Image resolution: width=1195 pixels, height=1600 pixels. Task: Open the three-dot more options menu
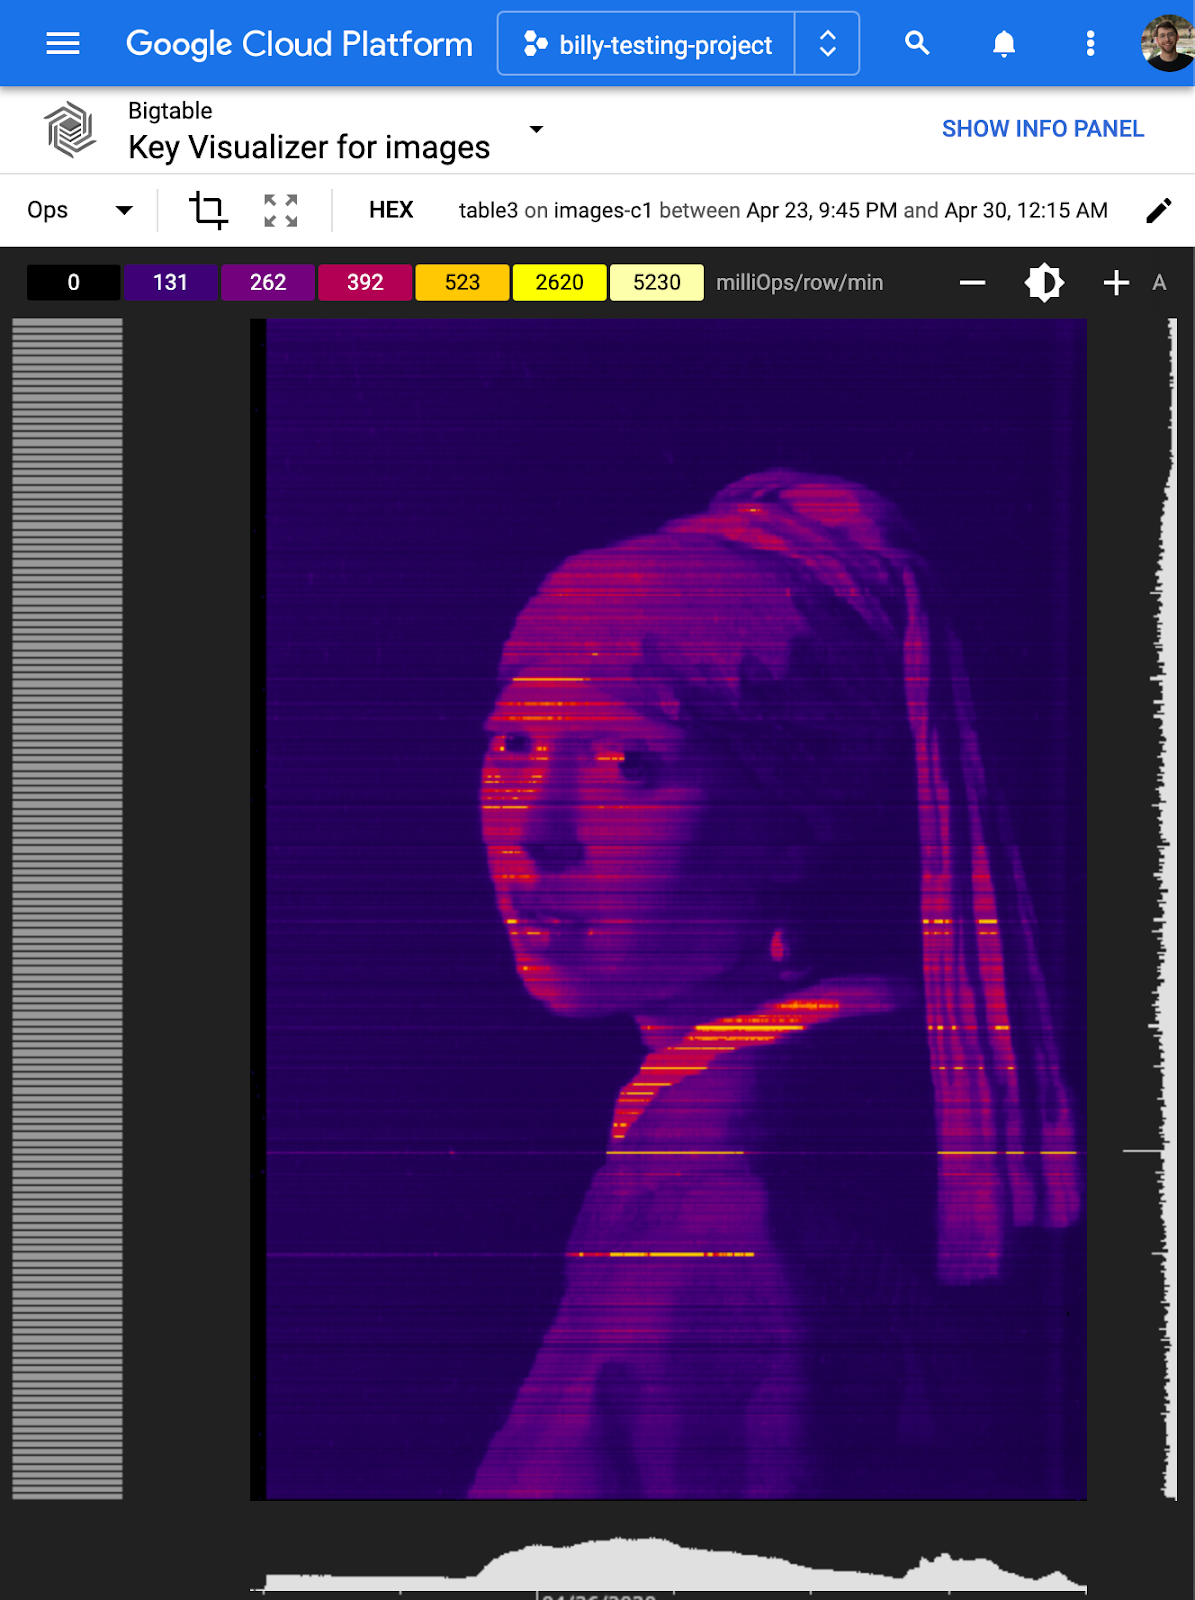[1090, 44]
